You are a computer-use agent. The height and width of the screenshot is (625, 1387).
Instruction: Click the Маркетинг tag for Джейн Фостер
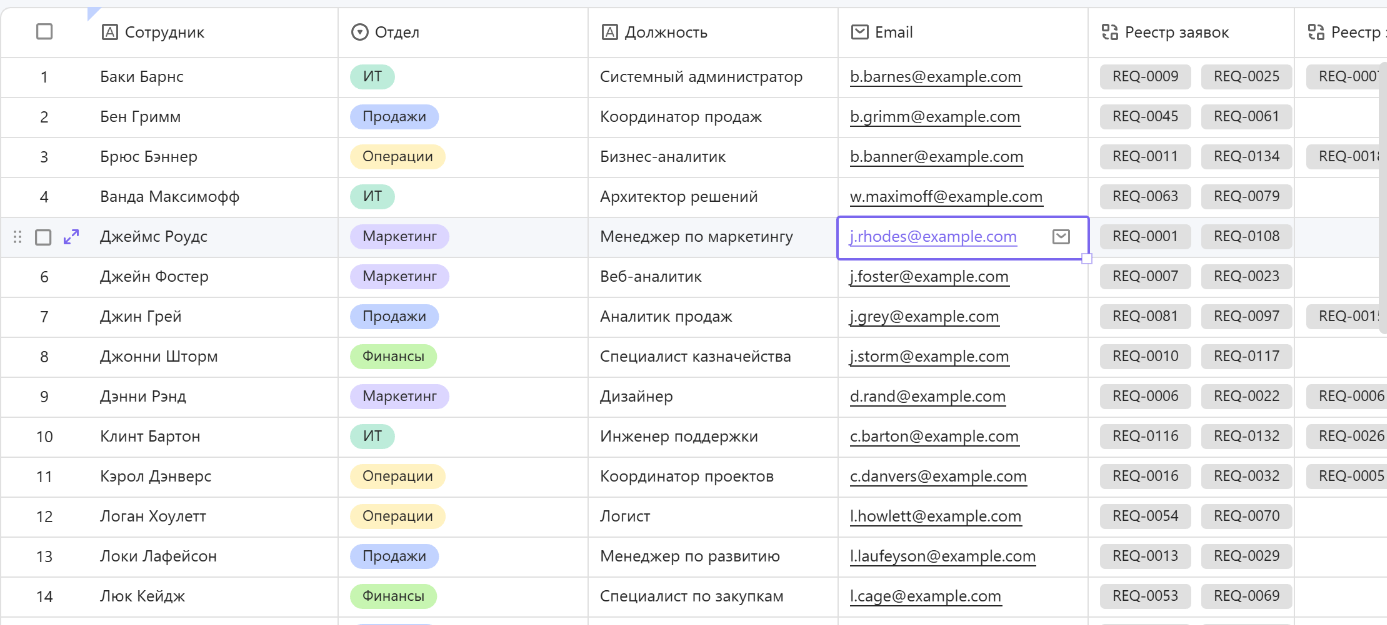coord(399,277)
